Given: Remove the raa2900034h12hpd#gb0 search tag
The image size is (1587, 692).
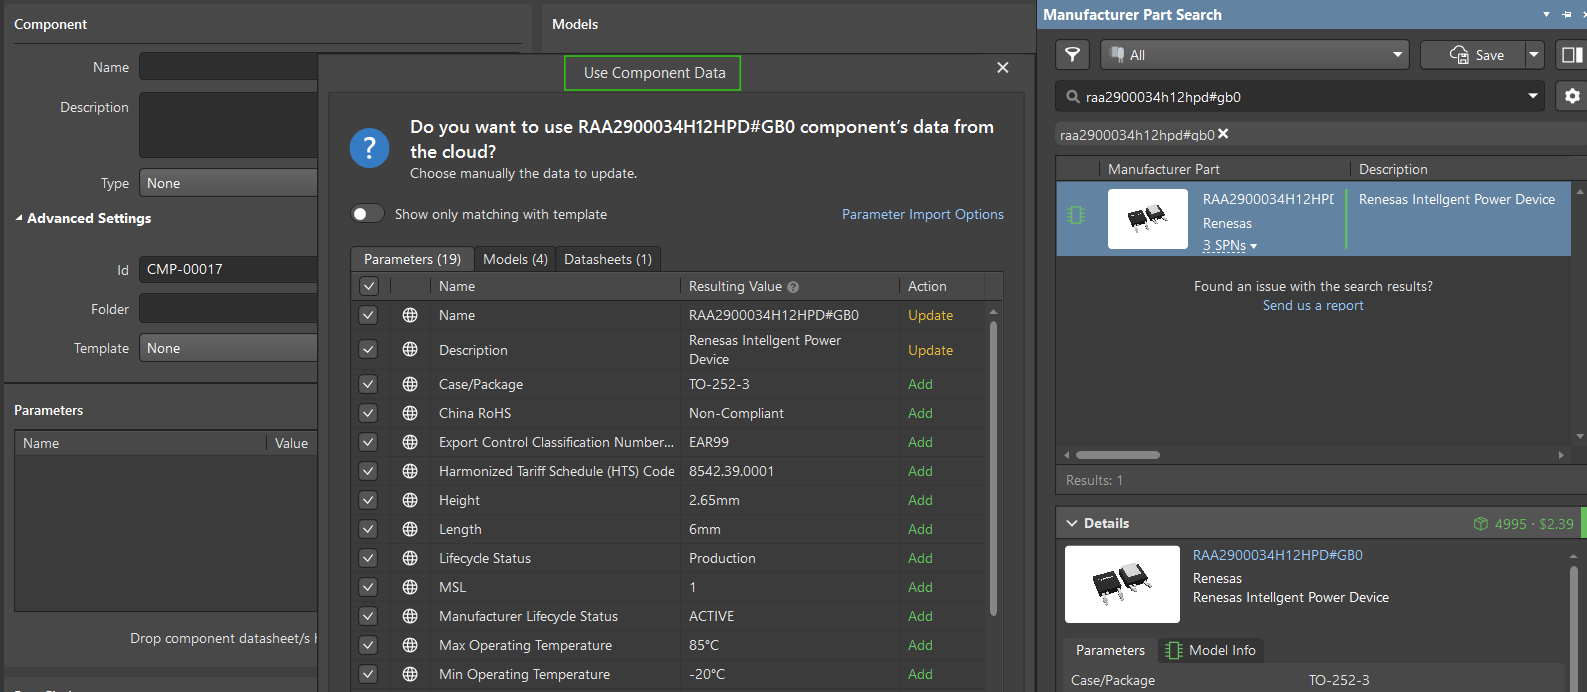Looking at the screenshot, I should pyautogui.click(x=1223, y=134).
